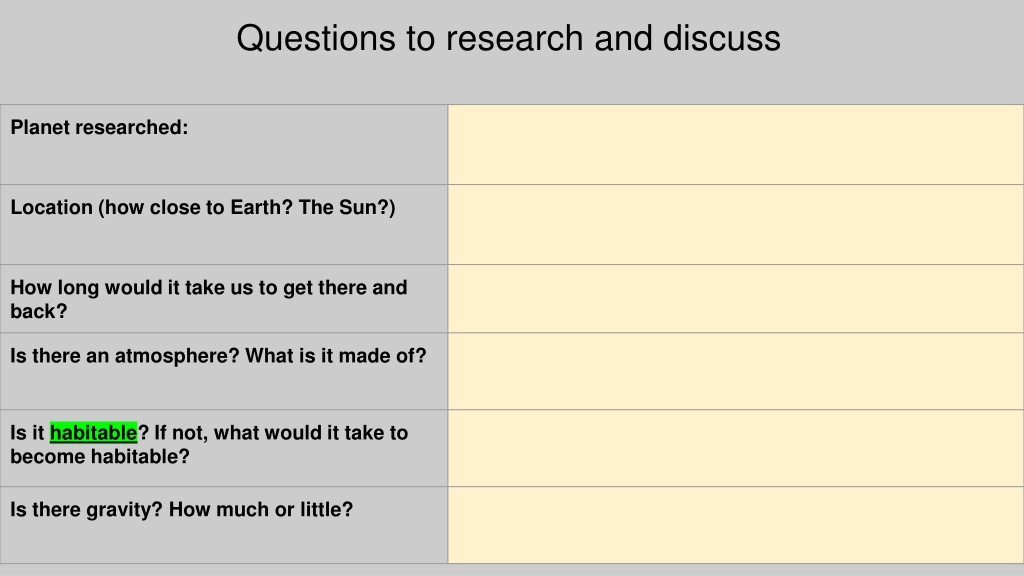Viewport: 1024px width, 576px height.
Task: Click the answer cell for travel time question
Action: (735, 298)
